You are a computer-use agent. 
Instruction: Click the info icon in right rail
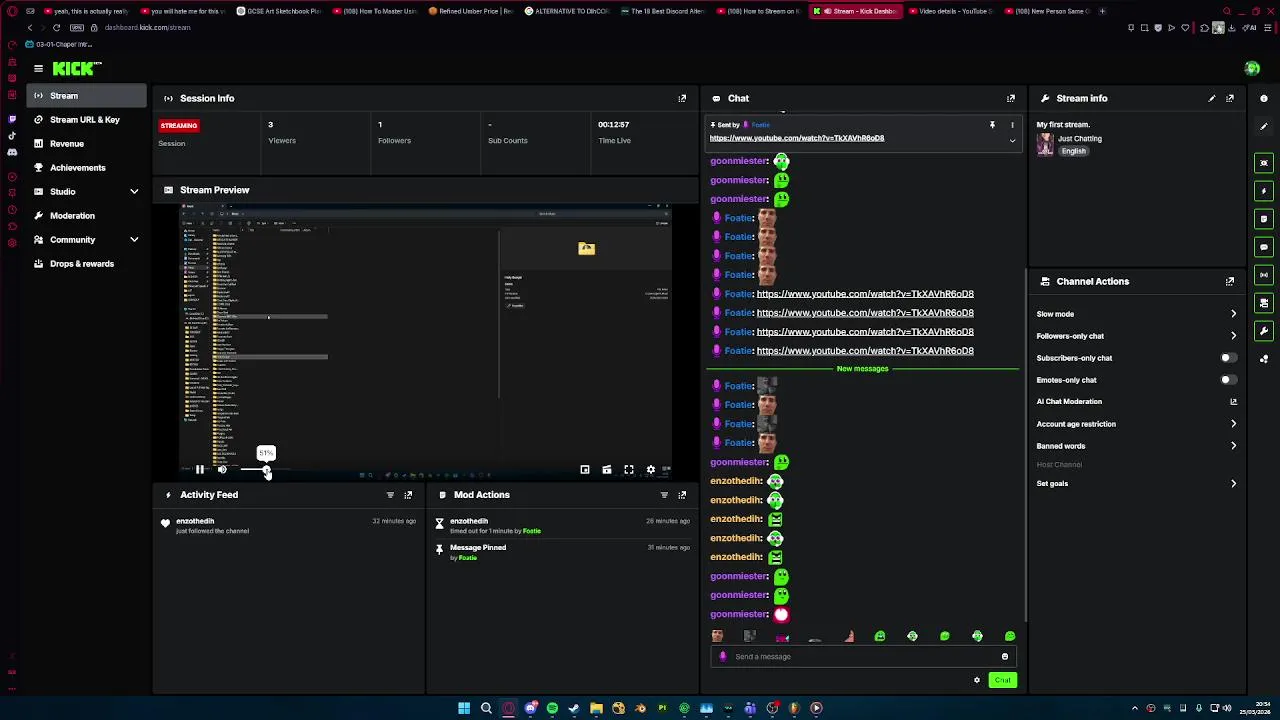(1264, 98)
